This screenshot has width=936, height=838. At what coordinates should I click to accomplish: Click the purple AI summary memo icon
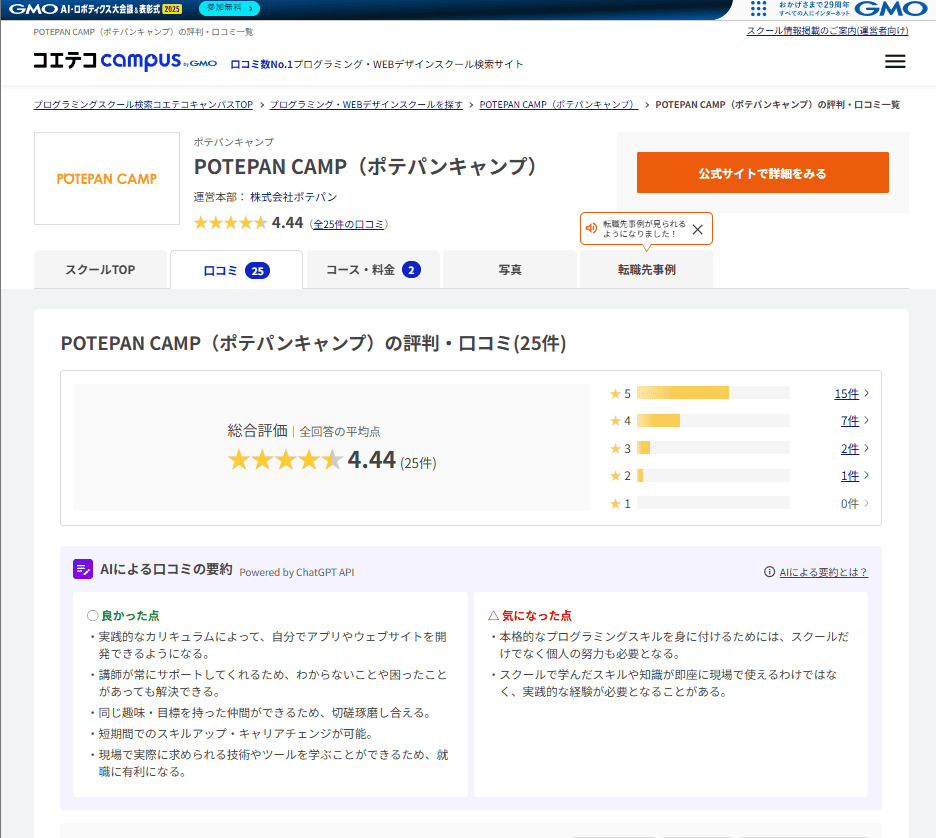pyautogui.click(x=84, y=568)
